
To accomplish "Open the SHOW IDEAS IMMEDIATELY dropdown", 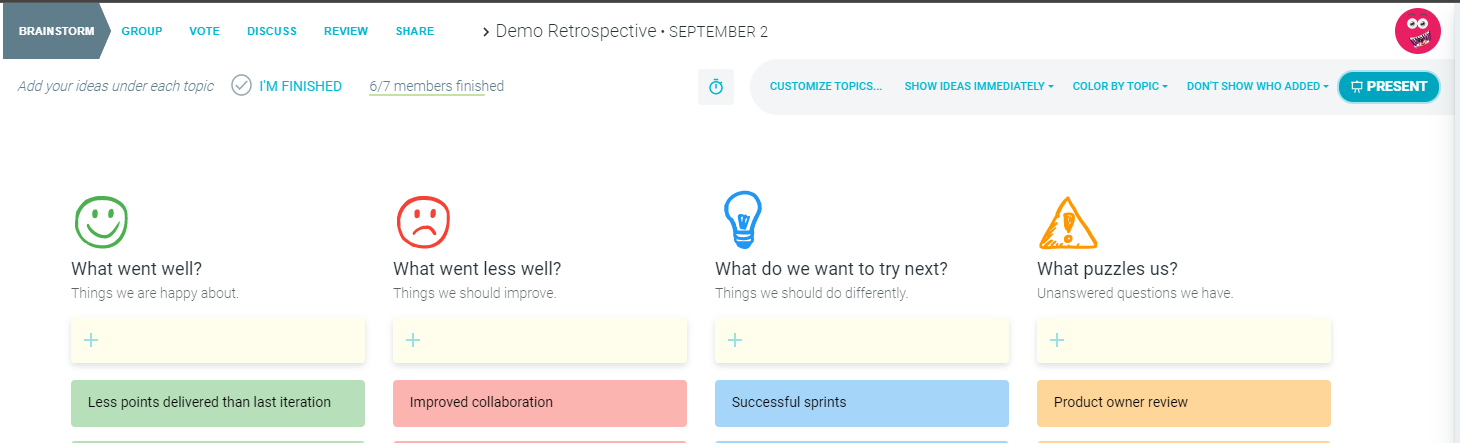I will [979, 86].
